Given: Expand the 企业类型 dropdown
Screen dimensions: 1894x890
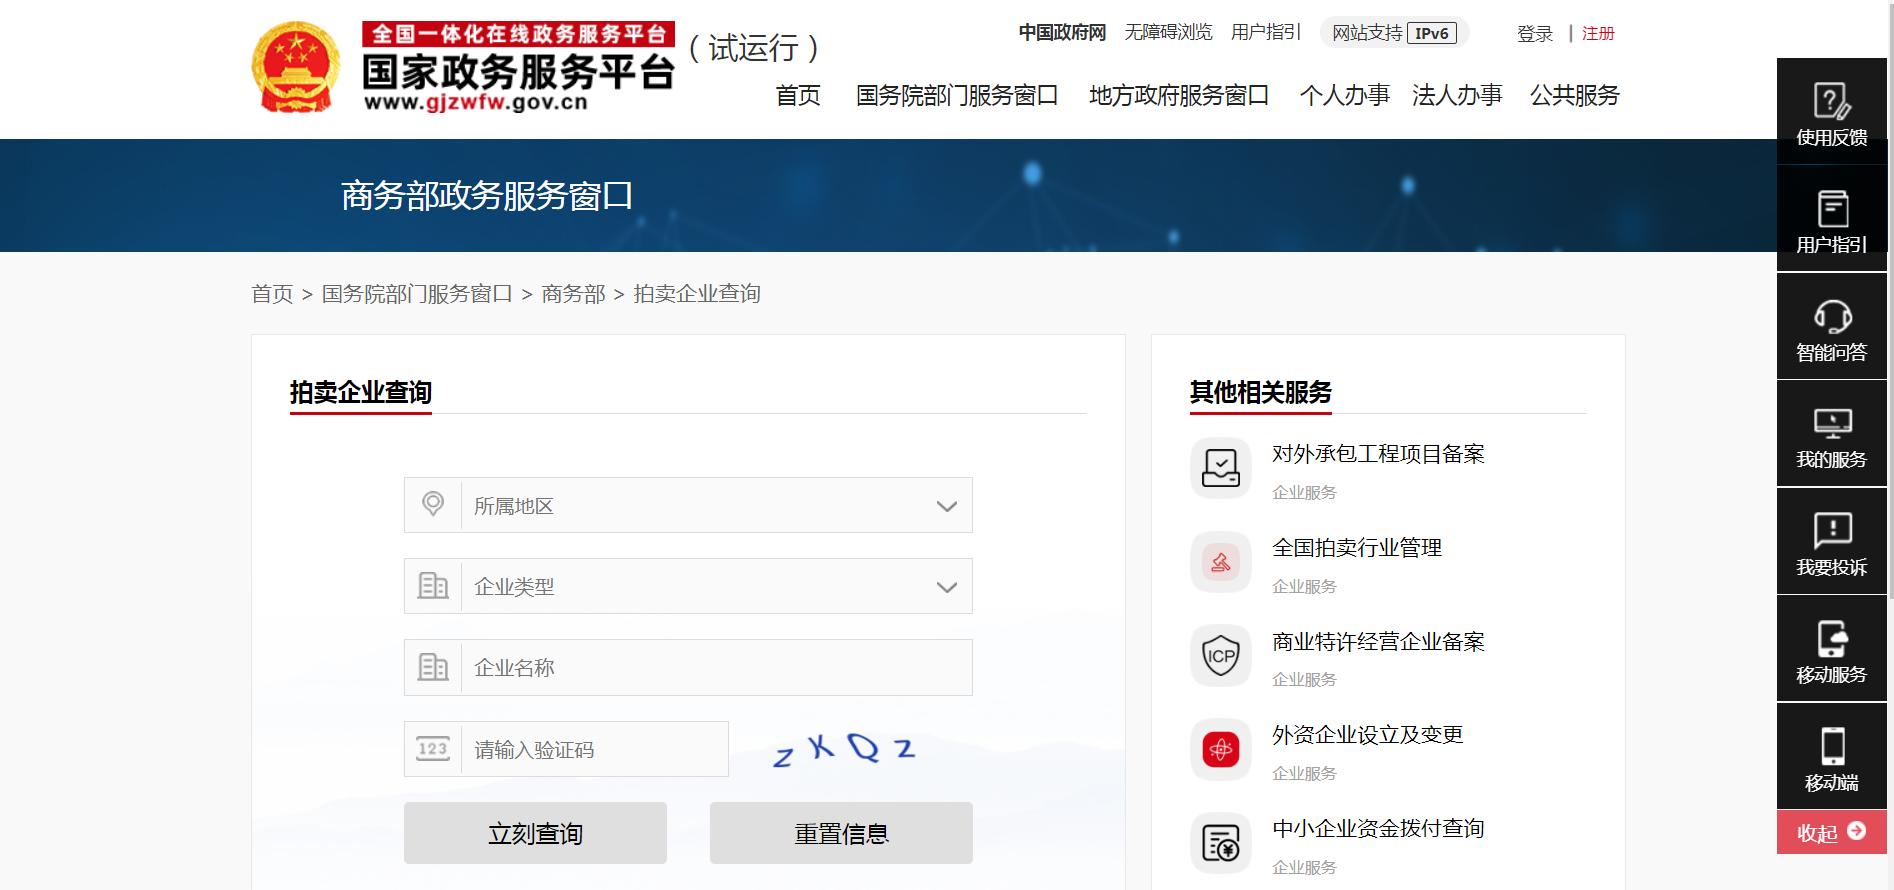Looking at the screenshot, I should tap(688, 586).
